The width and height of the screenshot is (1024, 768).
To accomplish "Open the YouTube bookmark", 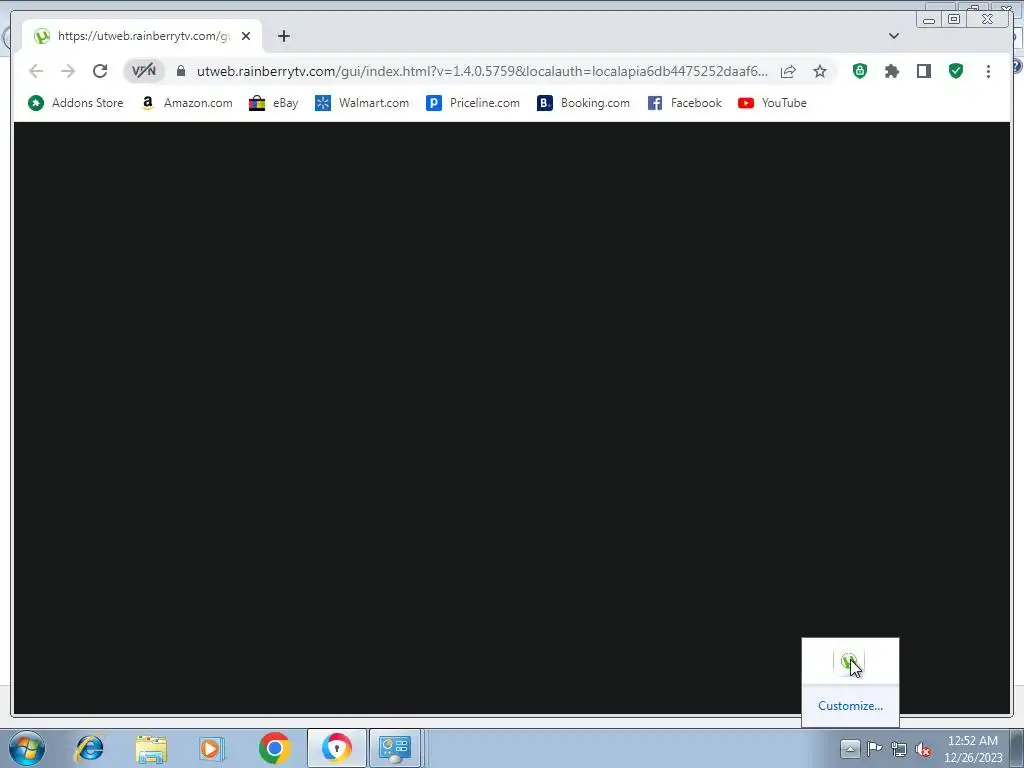I will click(x=772, y=103).
